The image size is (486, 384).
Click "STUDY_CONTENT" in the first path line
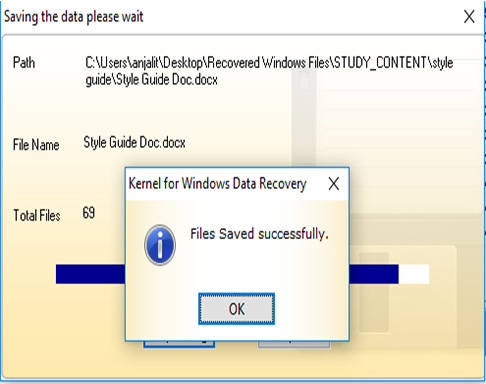[x=380, y=63]
